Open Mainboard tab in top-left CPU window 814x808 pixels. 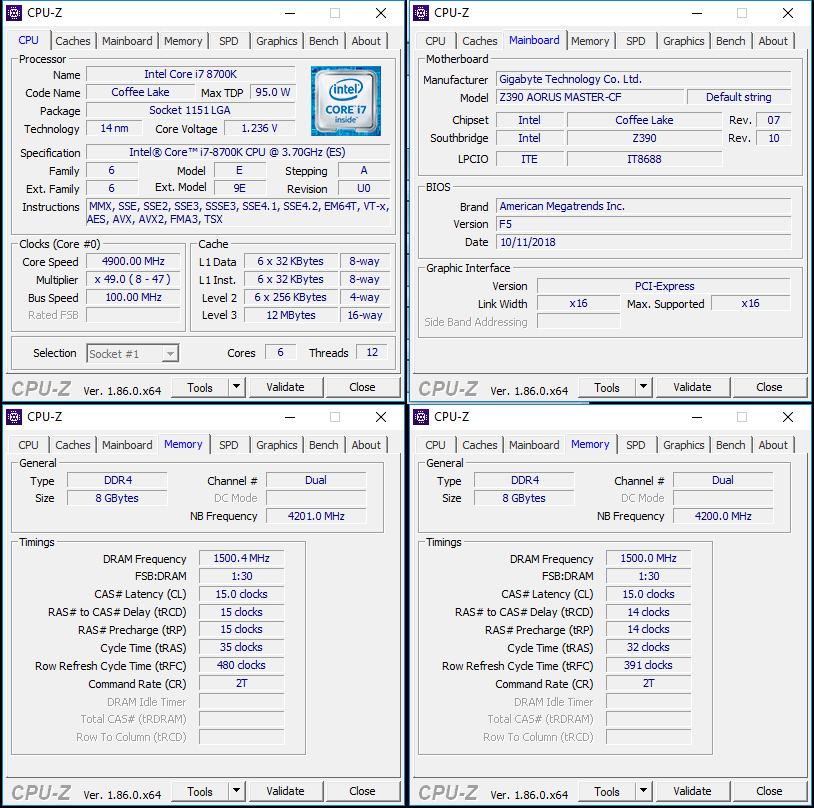127,41
